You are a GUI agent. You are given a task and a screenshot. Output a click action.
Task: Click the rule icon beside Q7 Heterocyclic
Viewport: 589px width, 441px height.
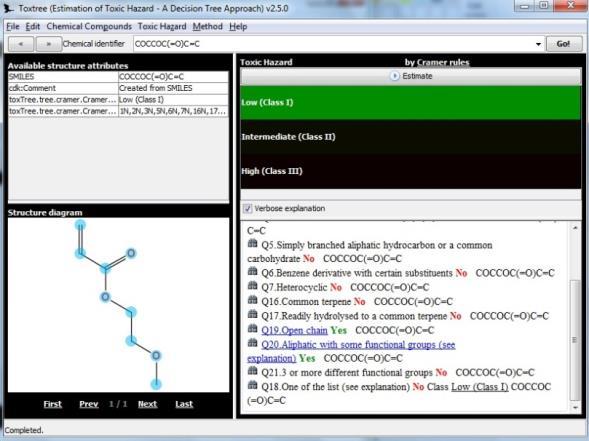(x=252, y=286)
